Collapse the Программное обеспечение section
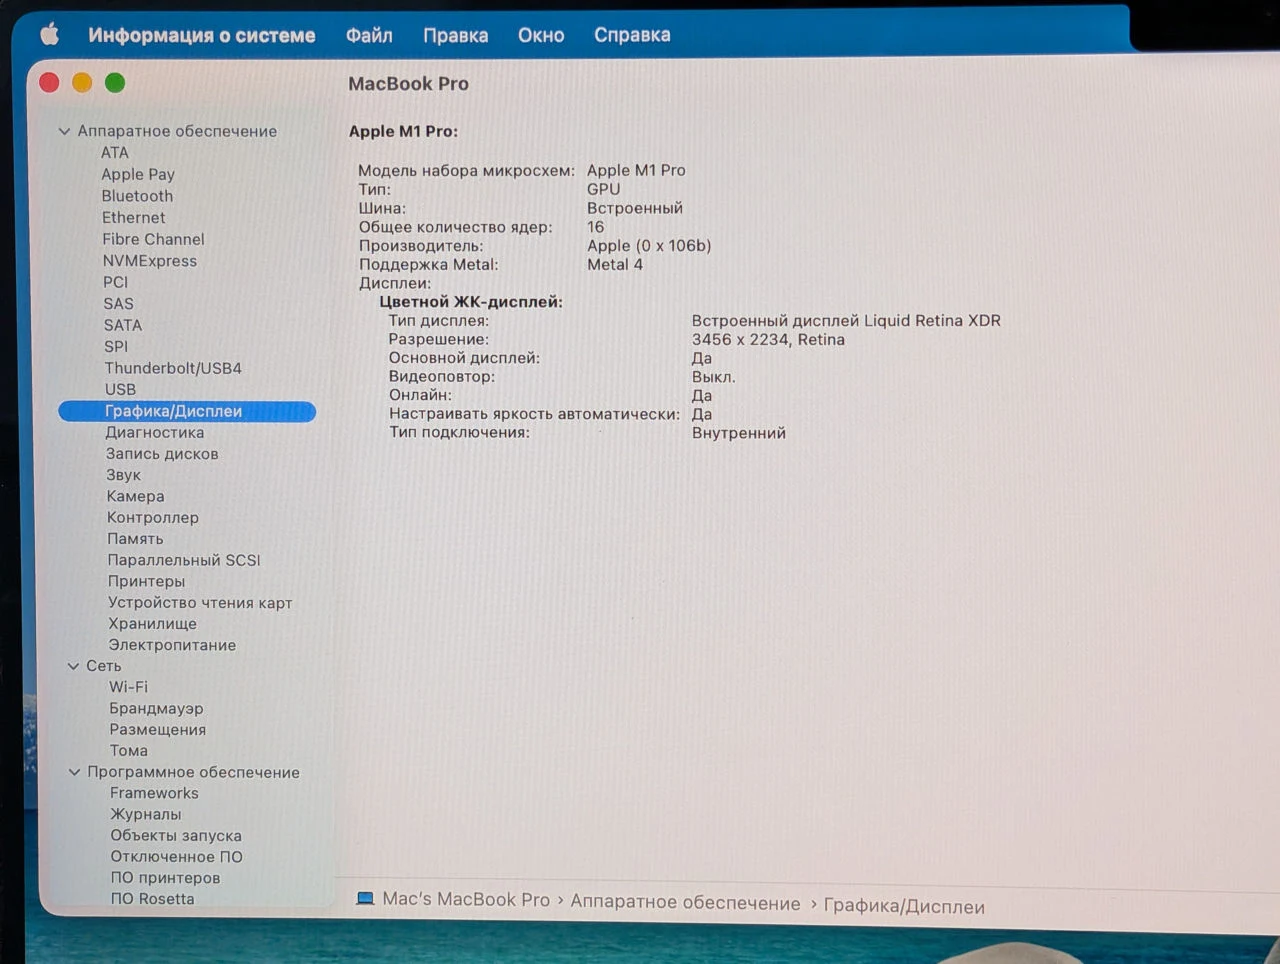The height and width of the screenshot is (964, 1280). pyautogui.click(x=74, y=772)
